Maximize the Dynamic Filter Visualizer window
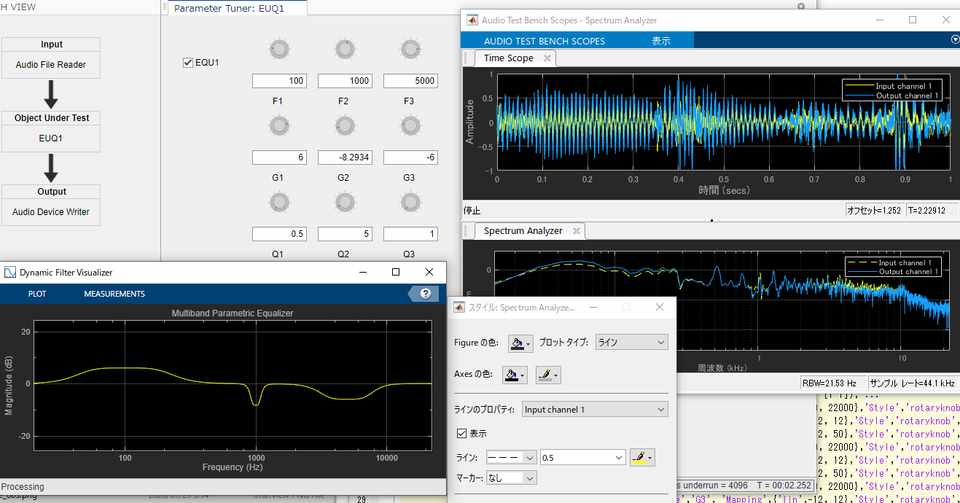The image size is (960, 503). pos(396,272)
